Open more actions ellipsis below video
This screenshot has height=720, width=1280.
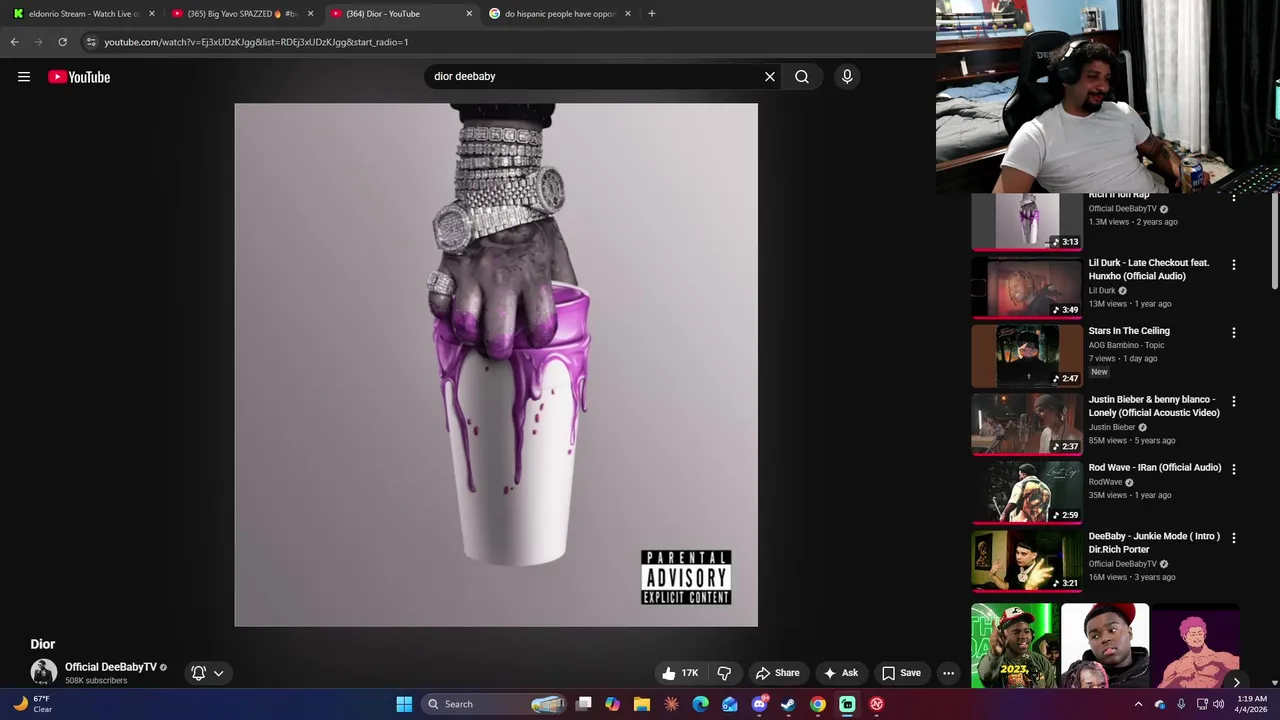949,673
